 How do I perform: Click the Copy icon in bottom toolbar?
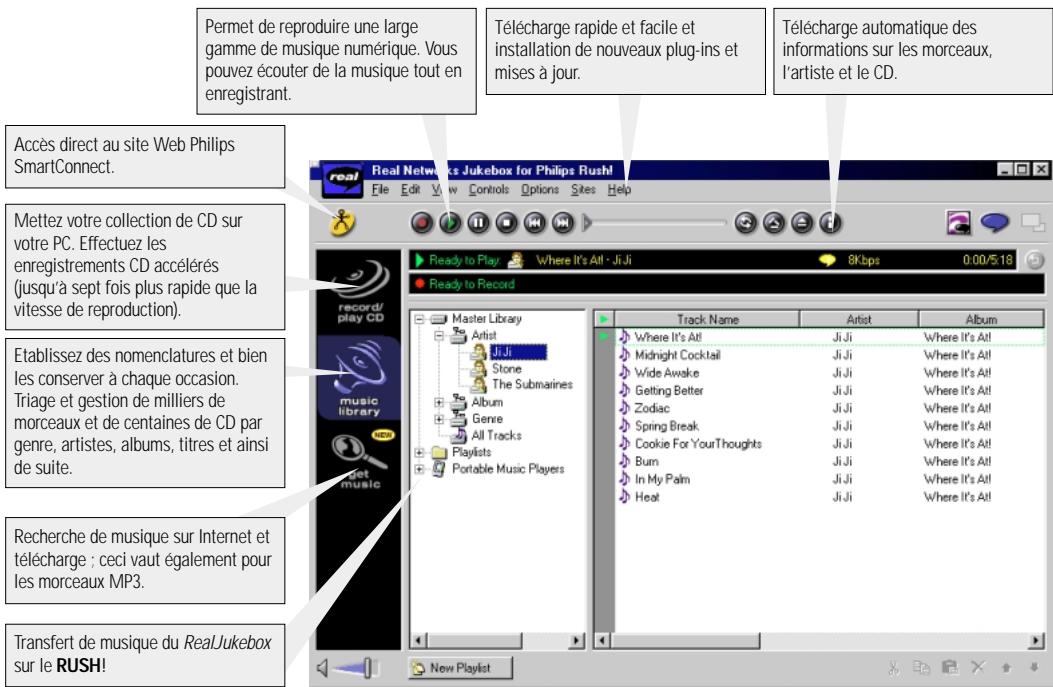point(921,668)
